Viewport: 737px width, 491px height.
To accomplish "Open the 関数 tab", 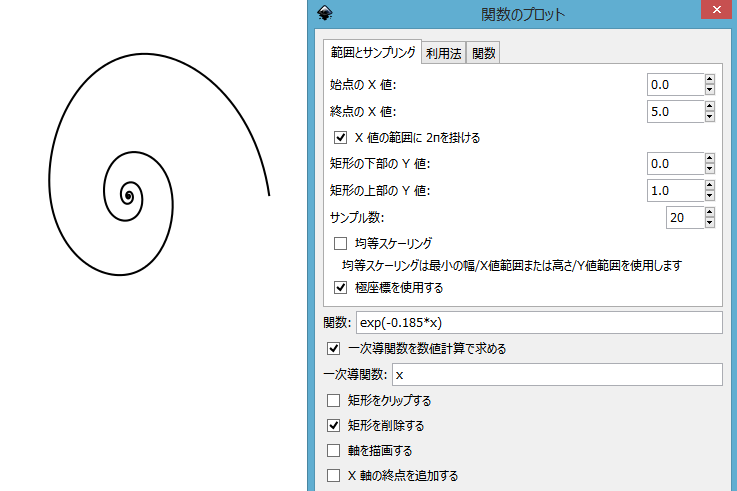I will 483,54.
